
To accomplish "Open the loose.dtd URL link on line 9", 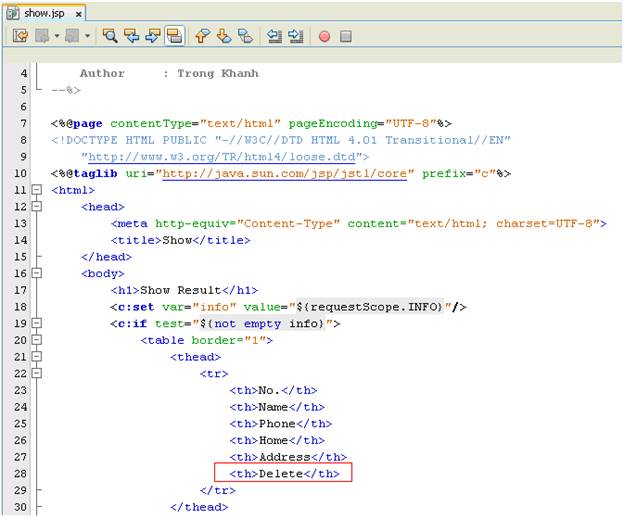I will point(221,157).
